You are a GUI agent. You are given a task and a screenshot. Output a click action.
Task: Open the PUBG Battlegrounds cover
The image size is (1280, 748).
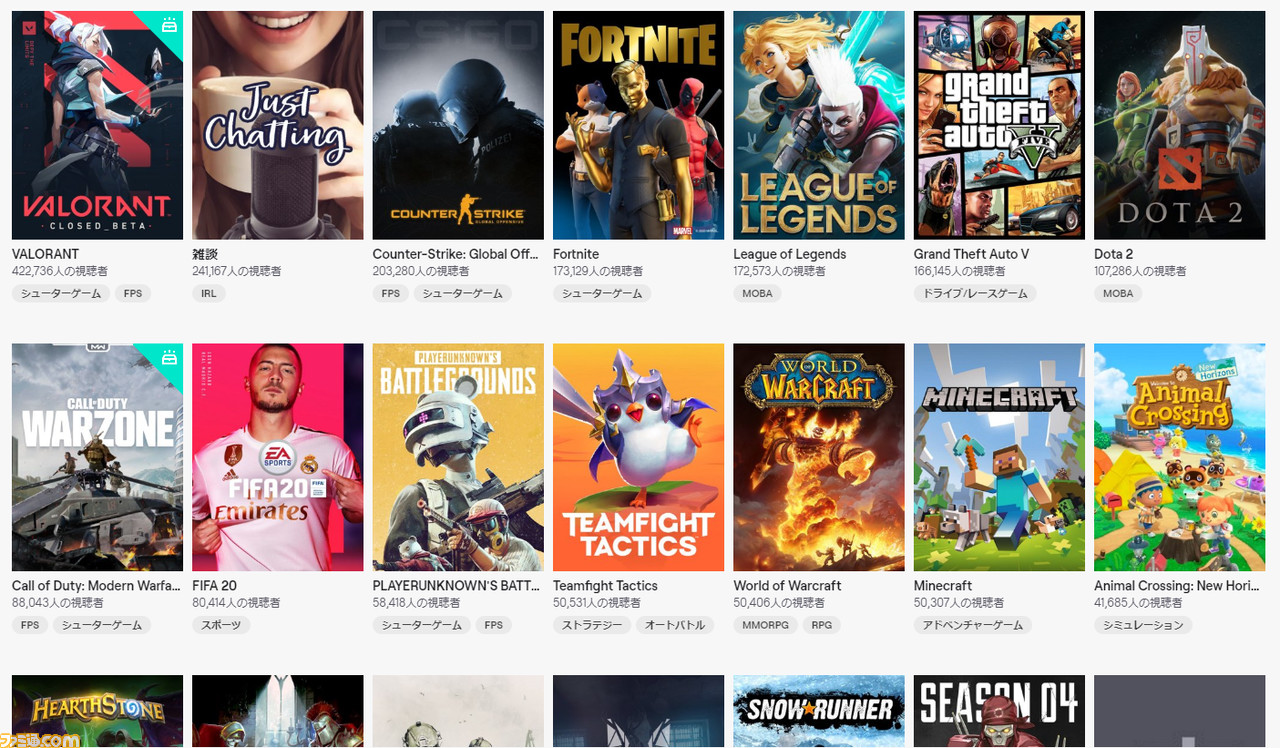(458, 458)
